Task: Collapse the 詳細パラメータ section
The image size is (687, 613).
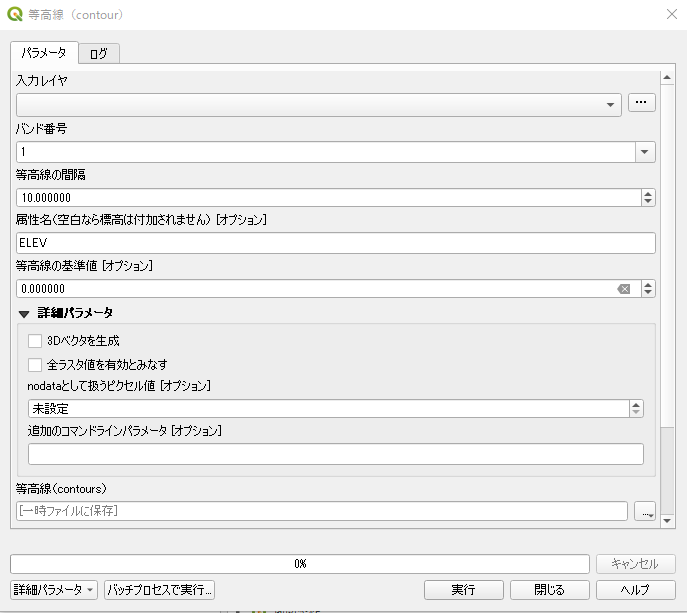Action: point(24,314)
